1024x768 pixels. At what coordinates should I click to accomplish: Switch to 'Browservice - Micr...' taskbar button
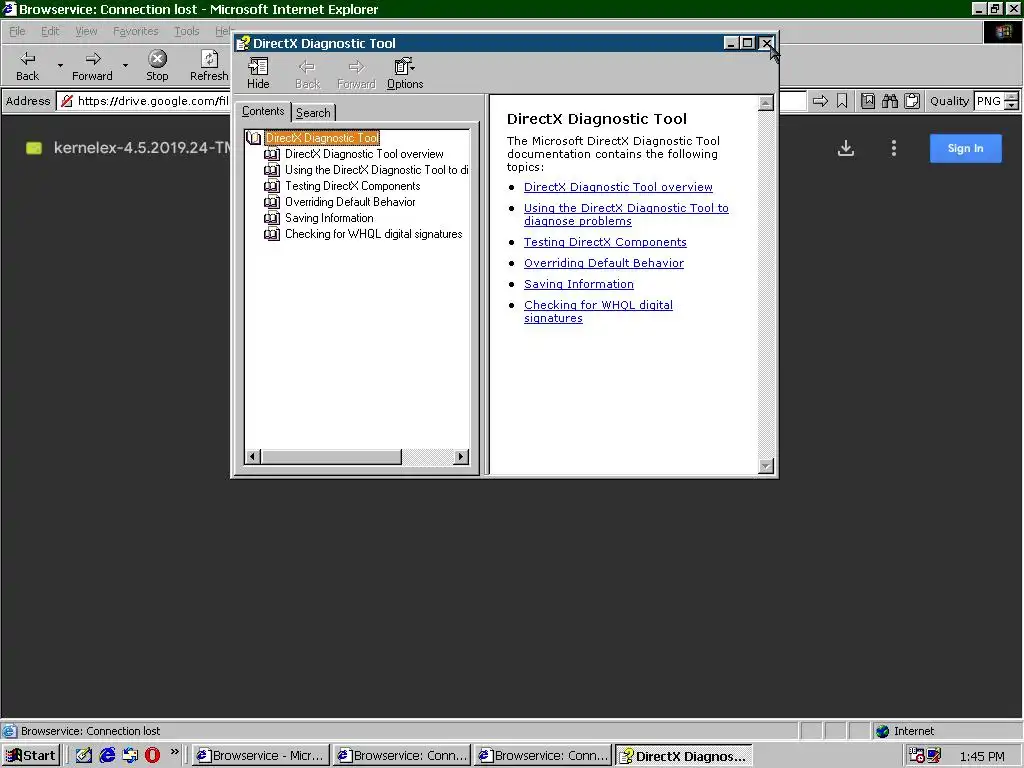pos(261,756)
